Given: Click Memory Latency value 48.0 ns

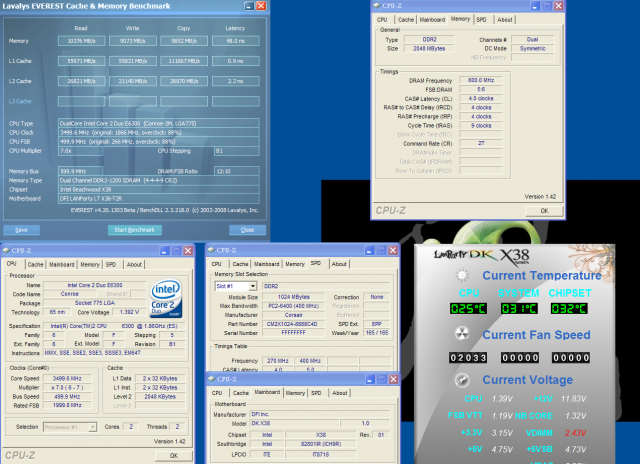Looking at the screenshot, I should [236, 41].
